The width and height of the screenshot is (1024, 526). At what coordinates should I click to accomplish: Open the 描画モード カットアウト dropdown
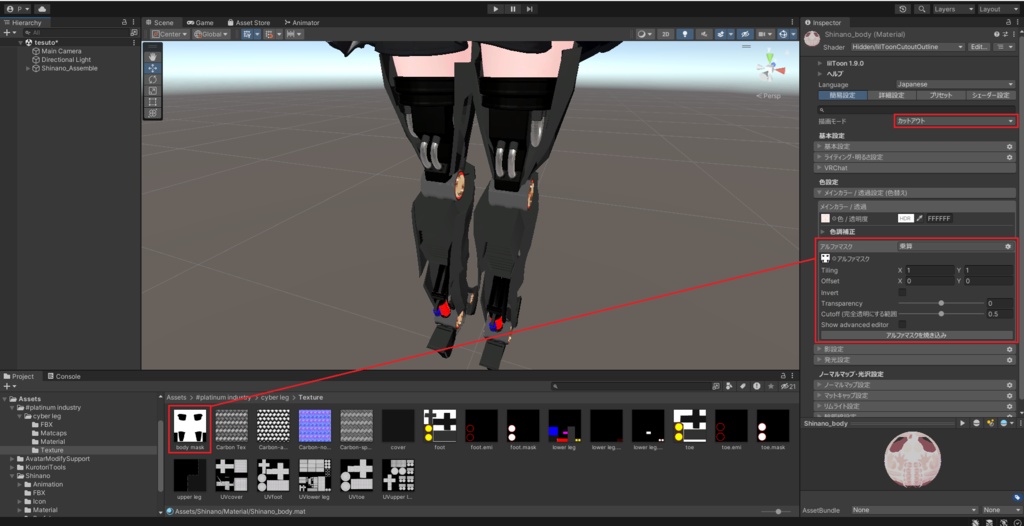pyautogui.click(x=955, y=121)
